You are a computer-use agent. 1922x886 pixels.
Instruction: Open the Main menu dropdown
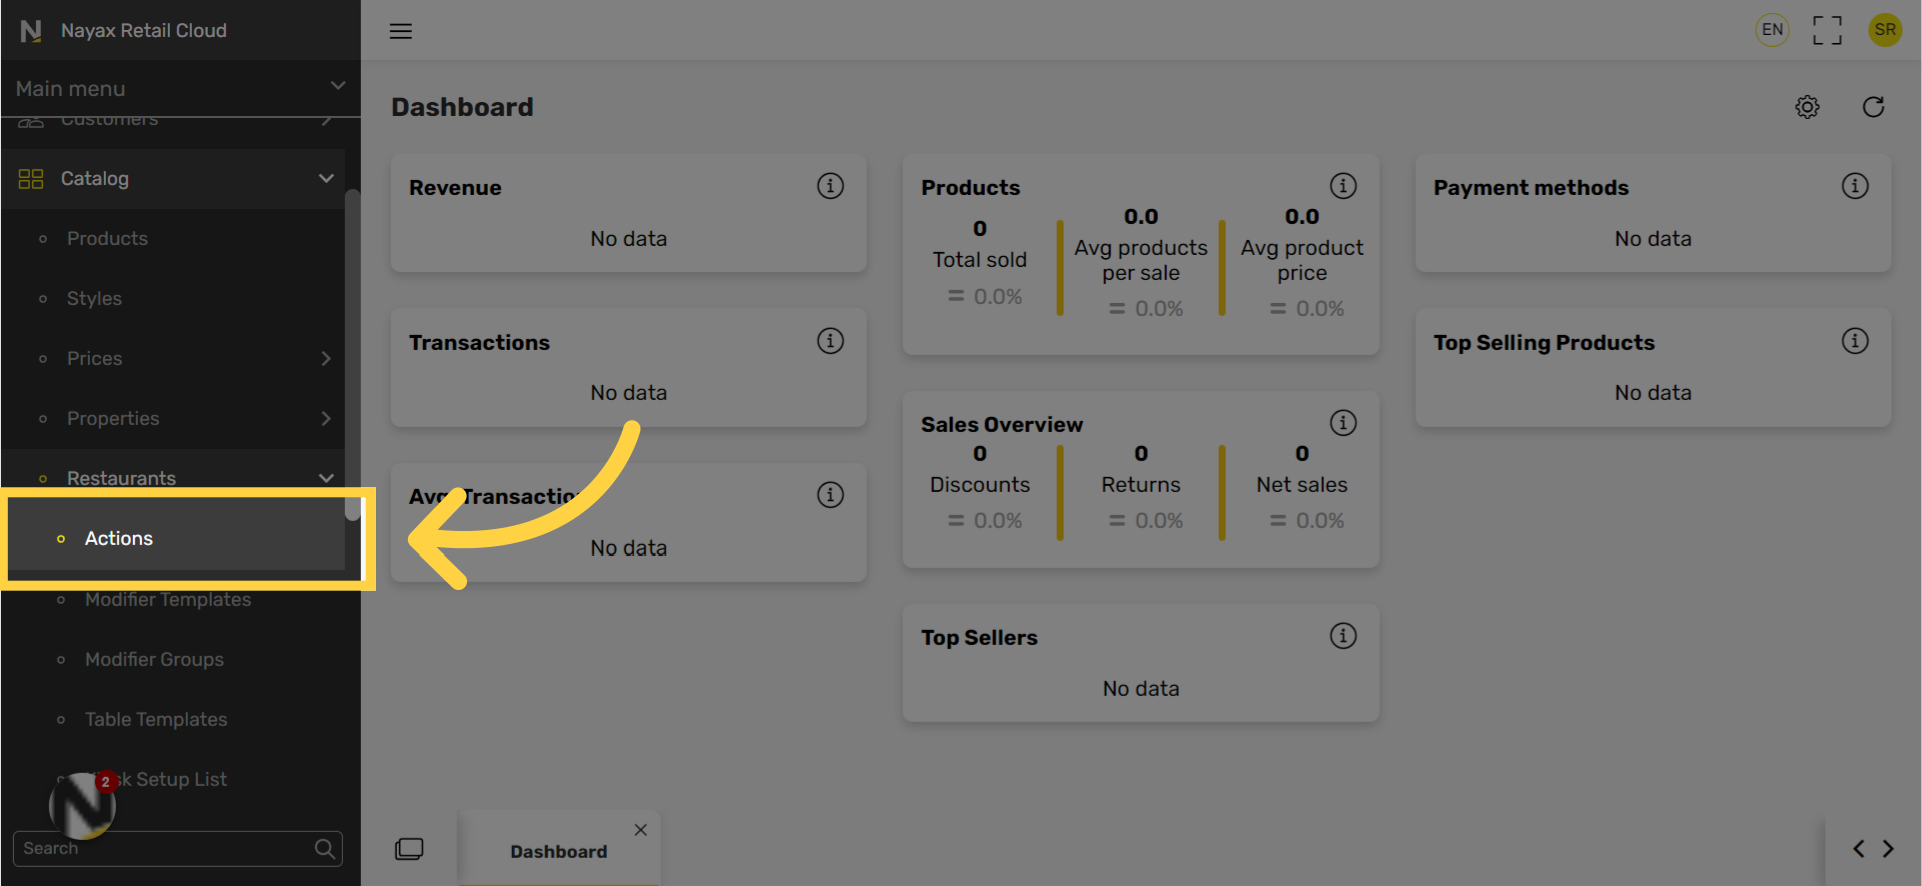point(338,87)
